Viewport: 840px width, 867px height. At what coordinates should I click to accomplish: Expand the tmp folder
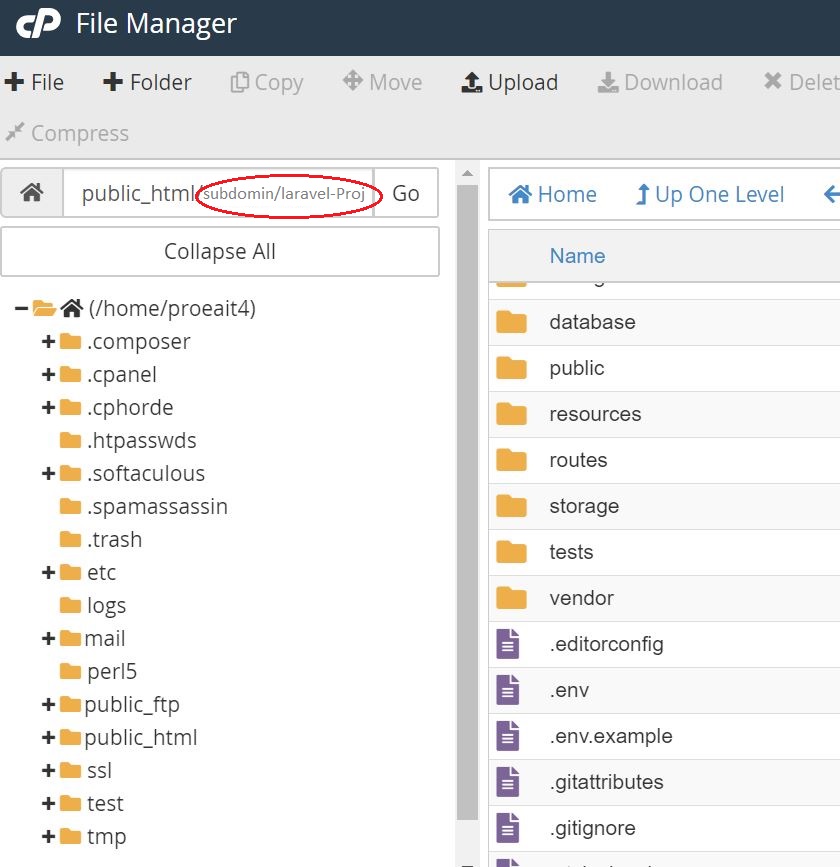(x=48, y=837)
